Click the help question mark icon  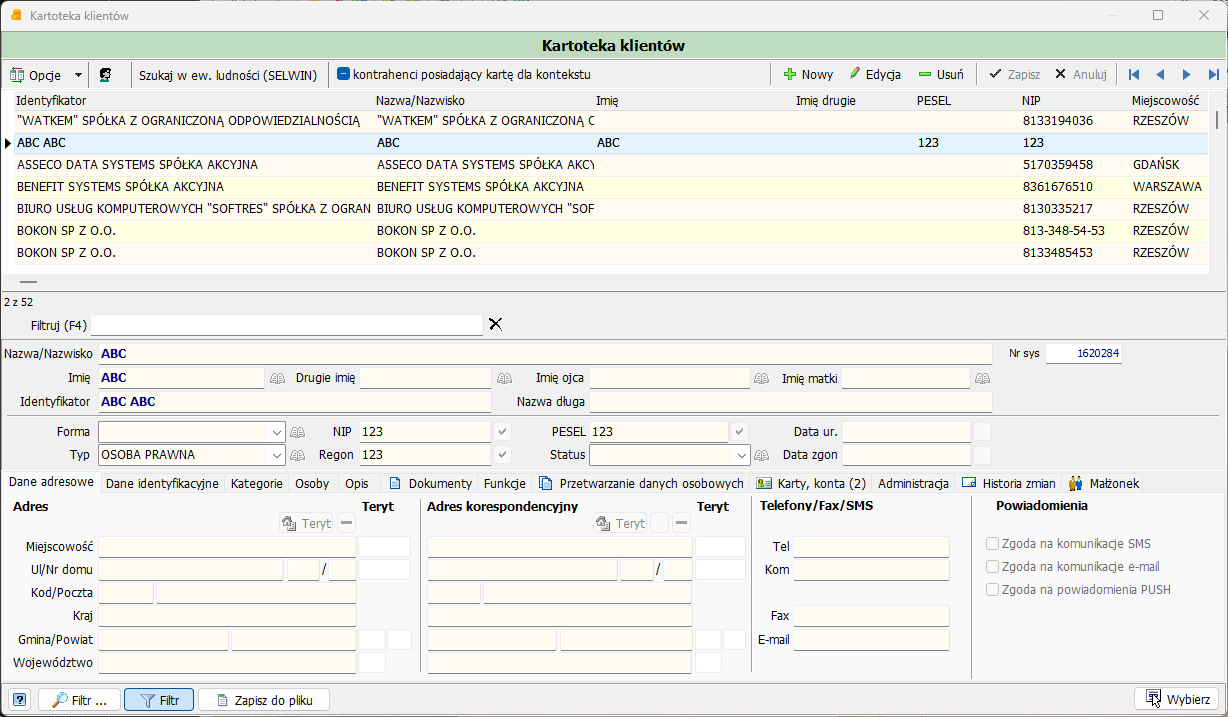[20, 700]
